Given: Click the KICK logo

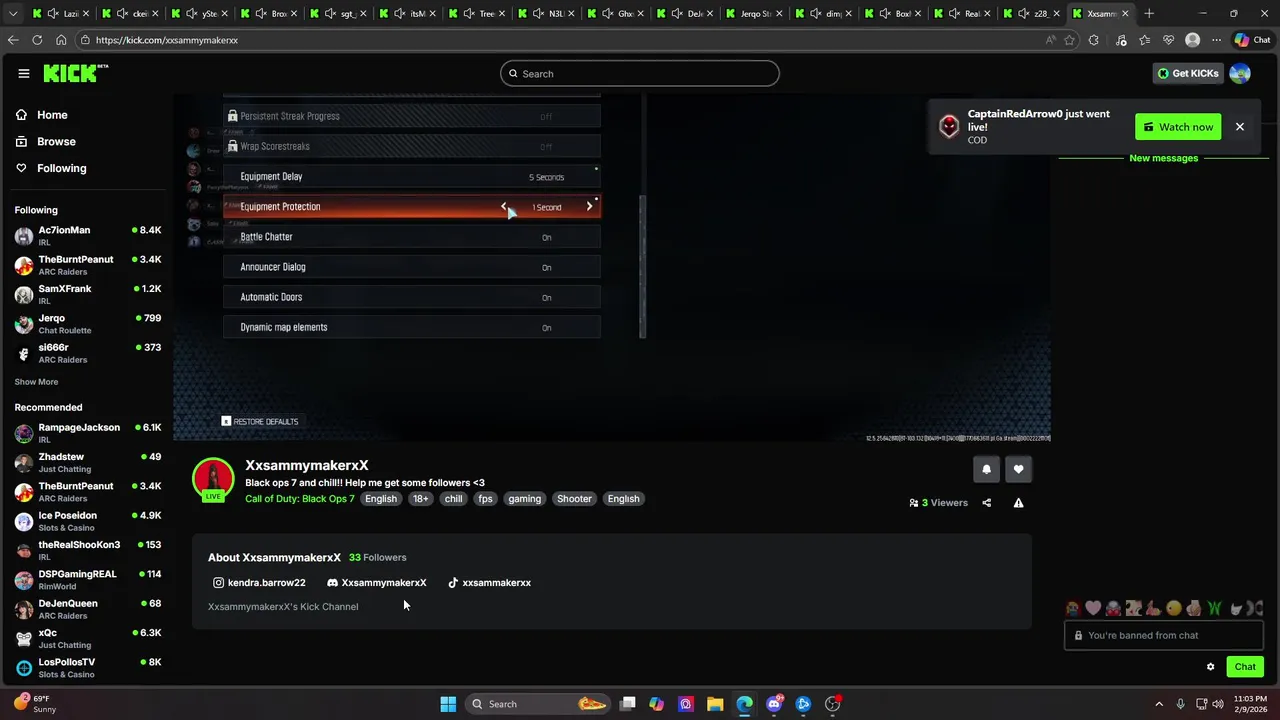Looking at the screenshot, I should pyautogui.click(x=75, y=73).
